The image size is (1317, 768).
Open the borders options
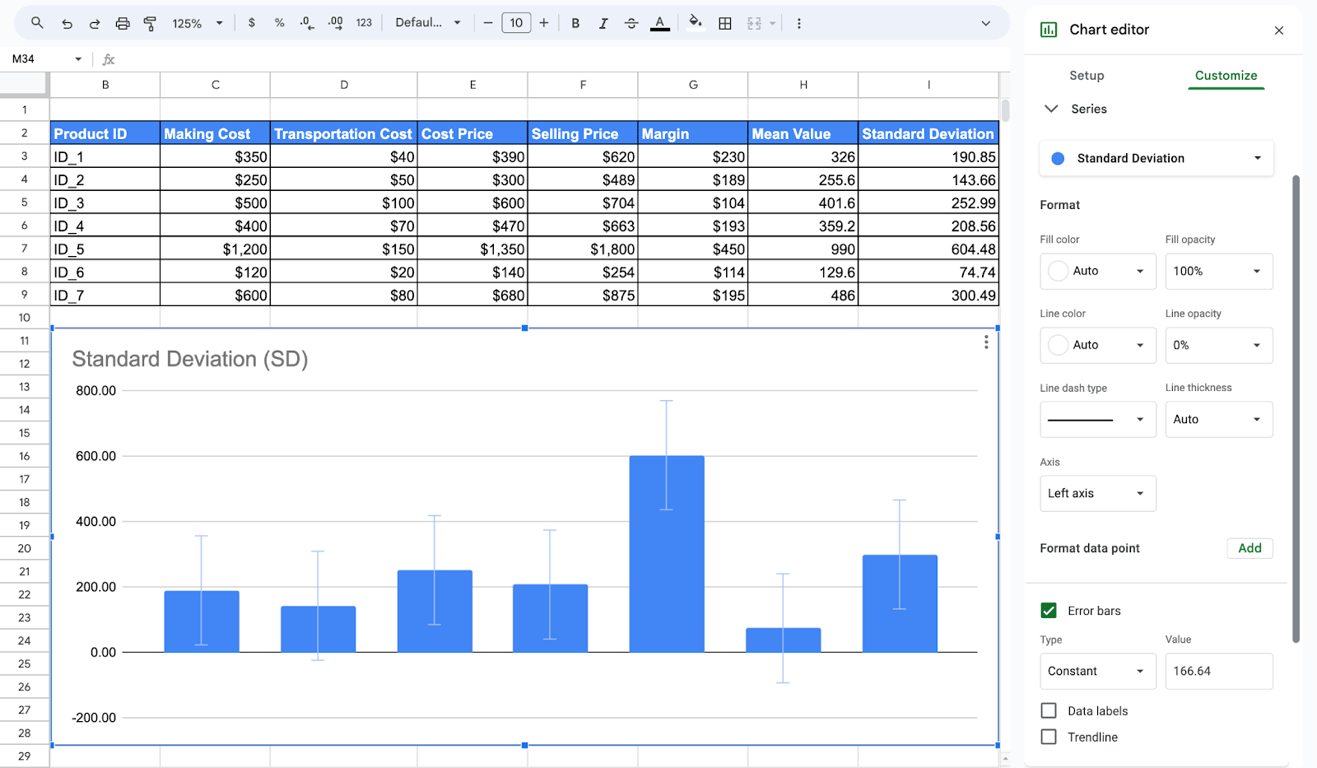725,23
